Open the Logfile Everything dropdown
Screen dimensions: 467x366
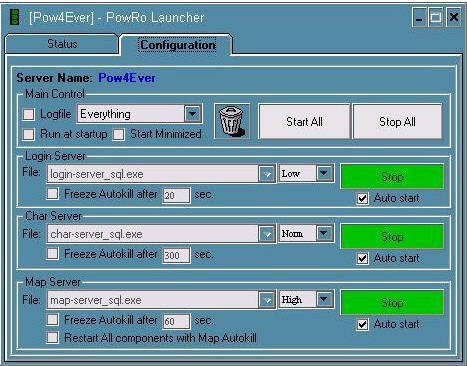[x=193, y=114]
